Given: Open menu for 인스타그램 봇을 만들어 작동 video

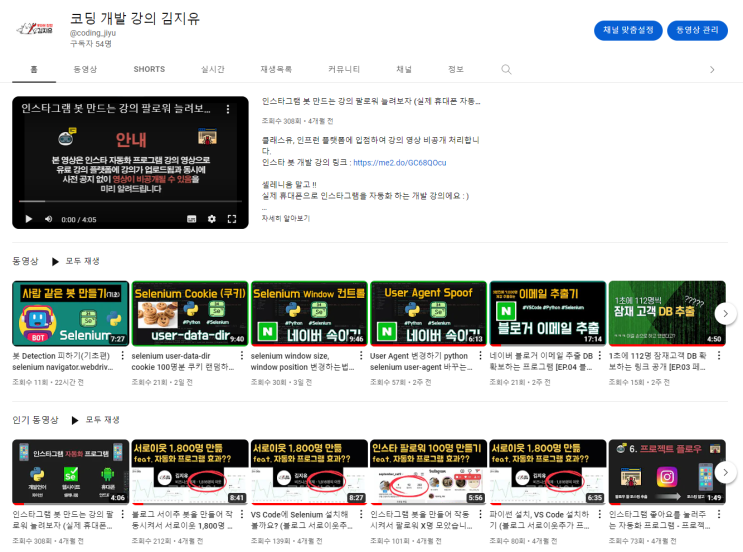Looking at the screenshot, I should [480, 514].
